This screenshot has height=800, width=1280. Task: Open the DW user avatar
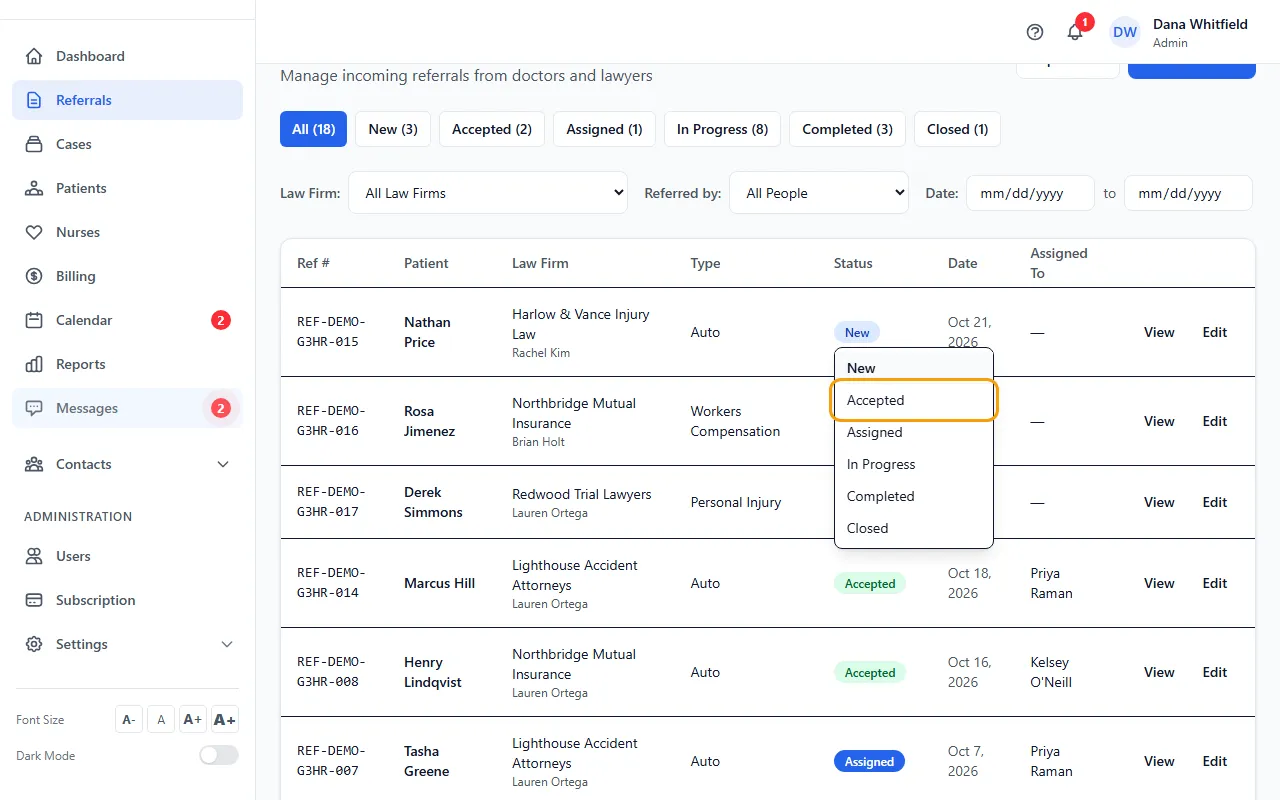pyautogui.click(x=1125, y=32)
